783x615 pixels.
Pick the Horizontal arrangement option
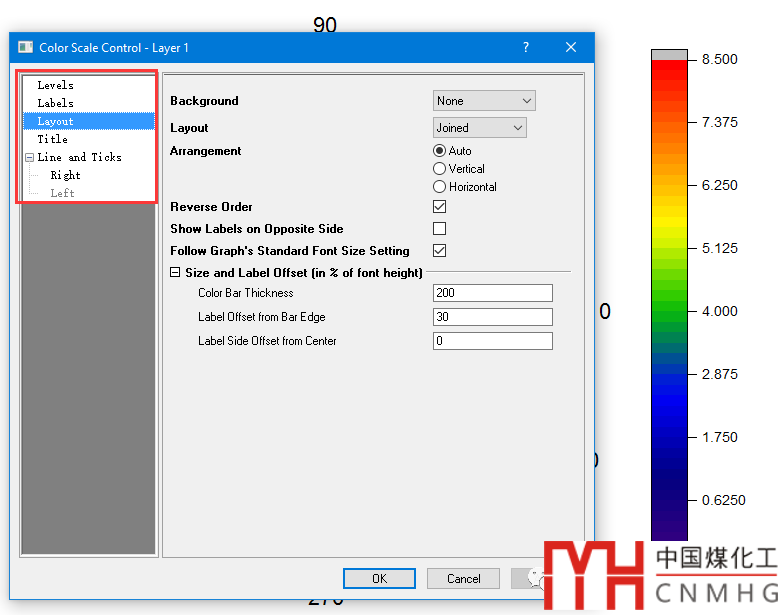[439, 187]
